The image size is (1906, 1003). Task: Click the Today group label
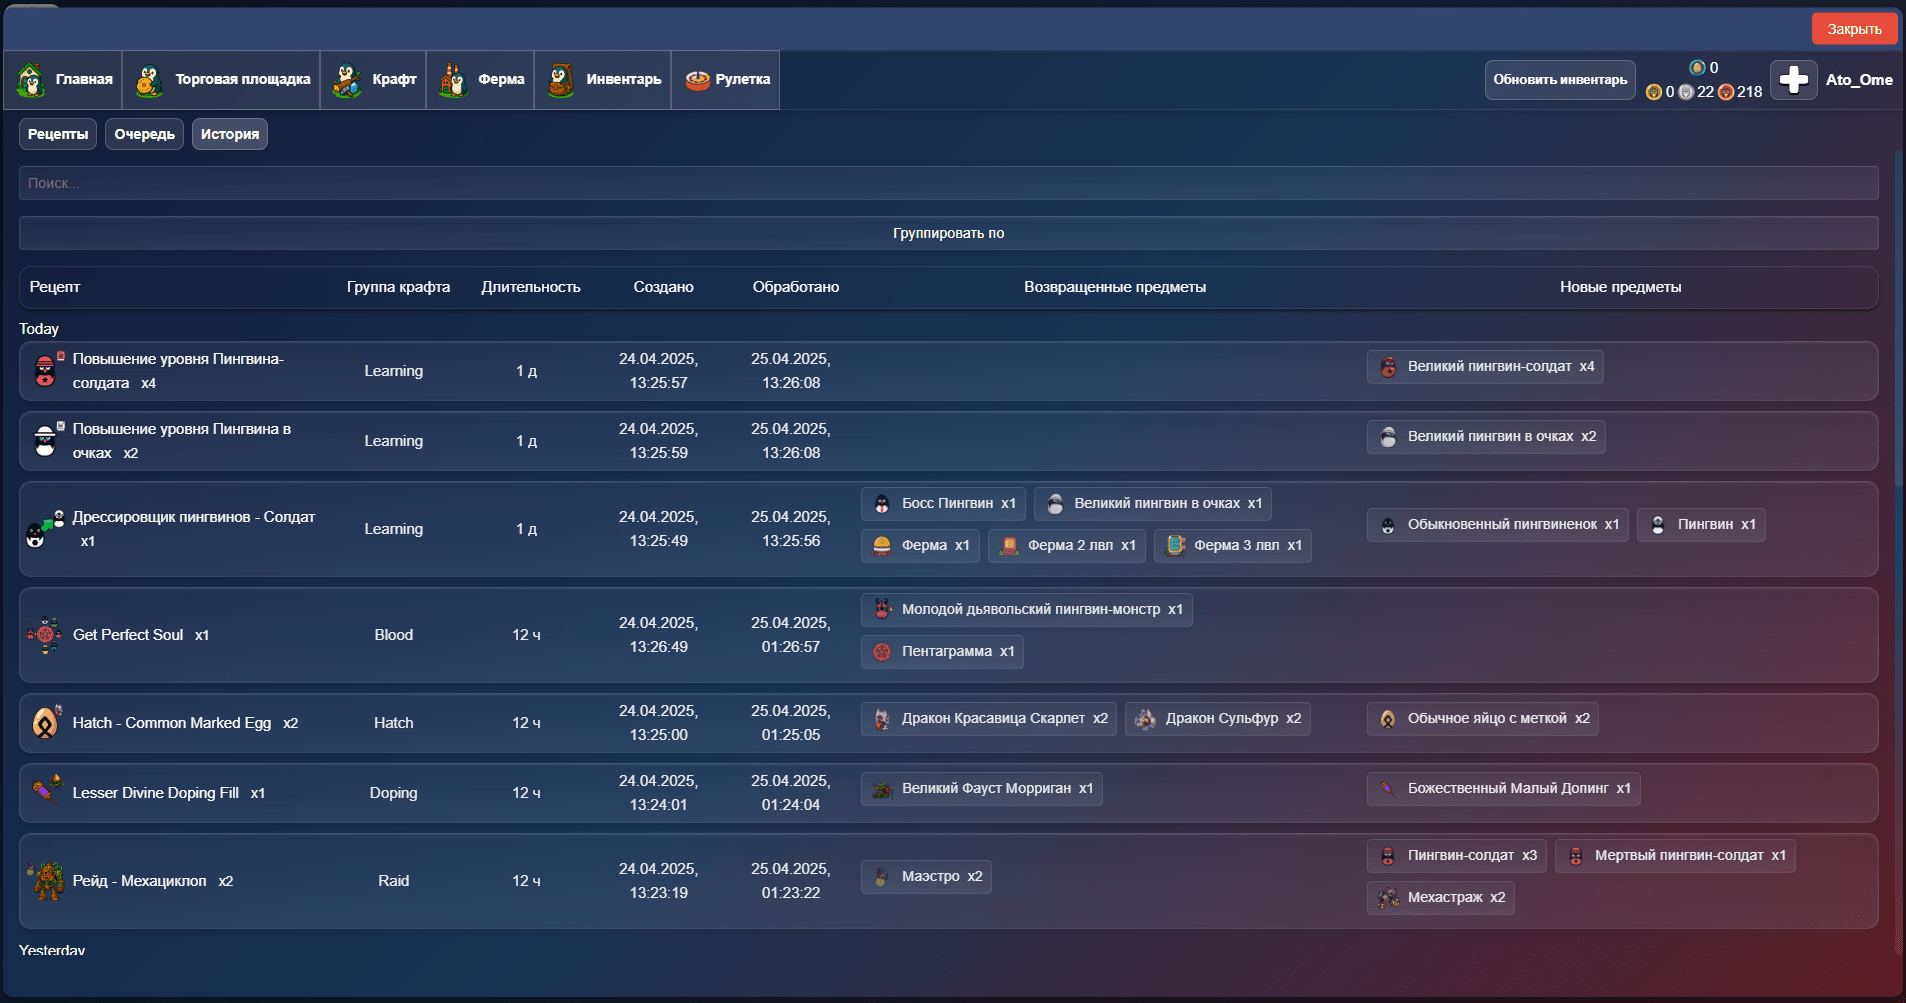39,329
